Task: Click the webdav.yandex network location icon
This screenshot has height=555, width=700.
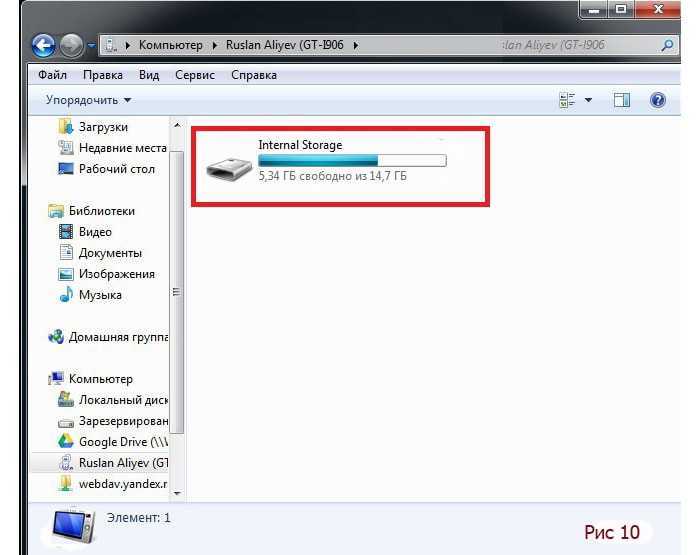Action: click(66, 484)
